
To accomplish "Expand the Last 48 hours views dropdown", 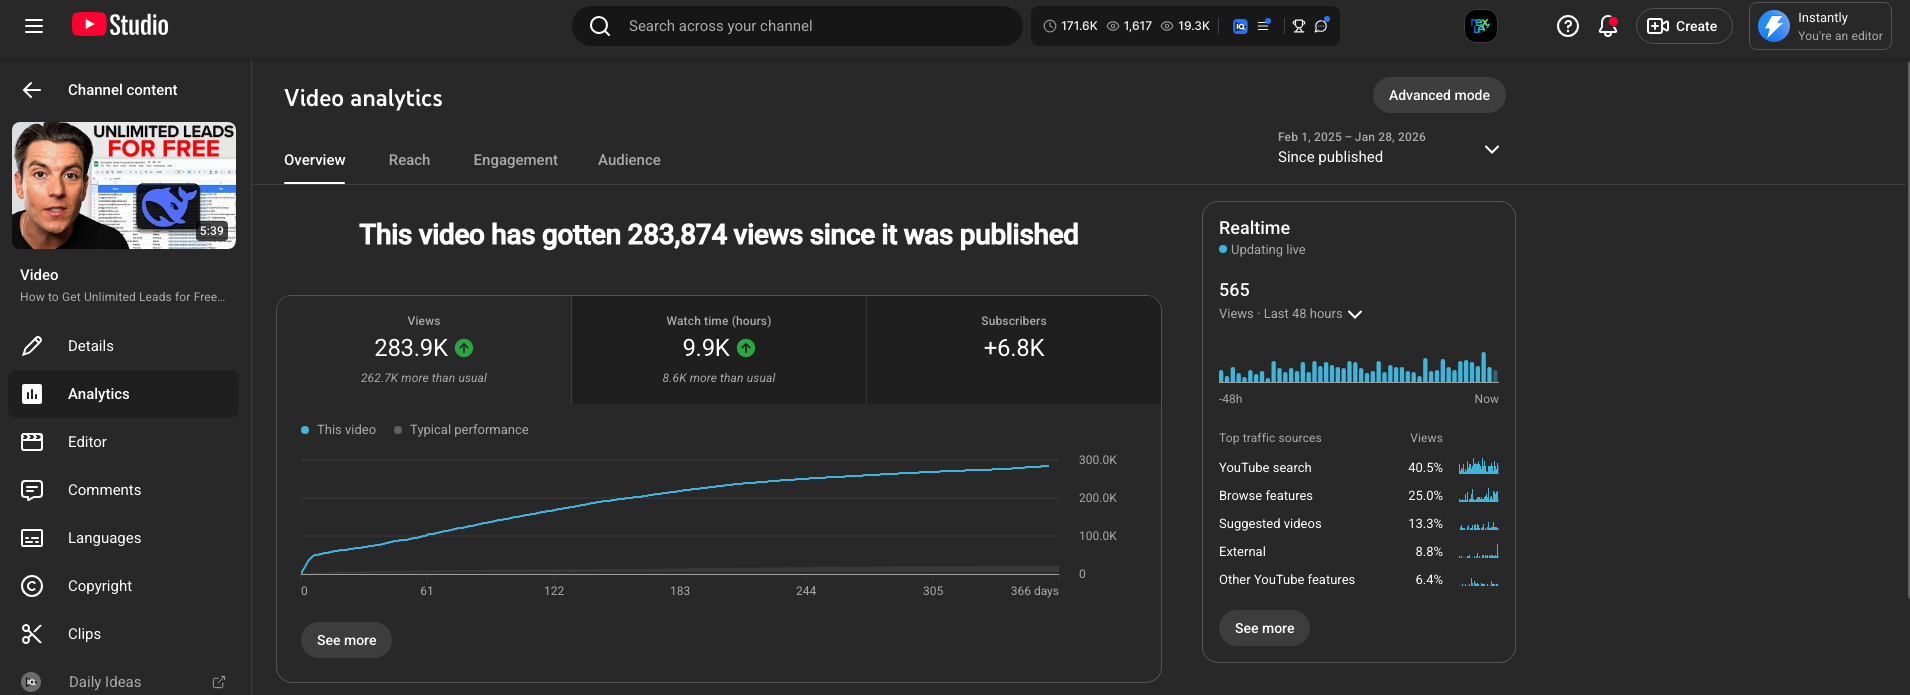I will click(1355, 314).
